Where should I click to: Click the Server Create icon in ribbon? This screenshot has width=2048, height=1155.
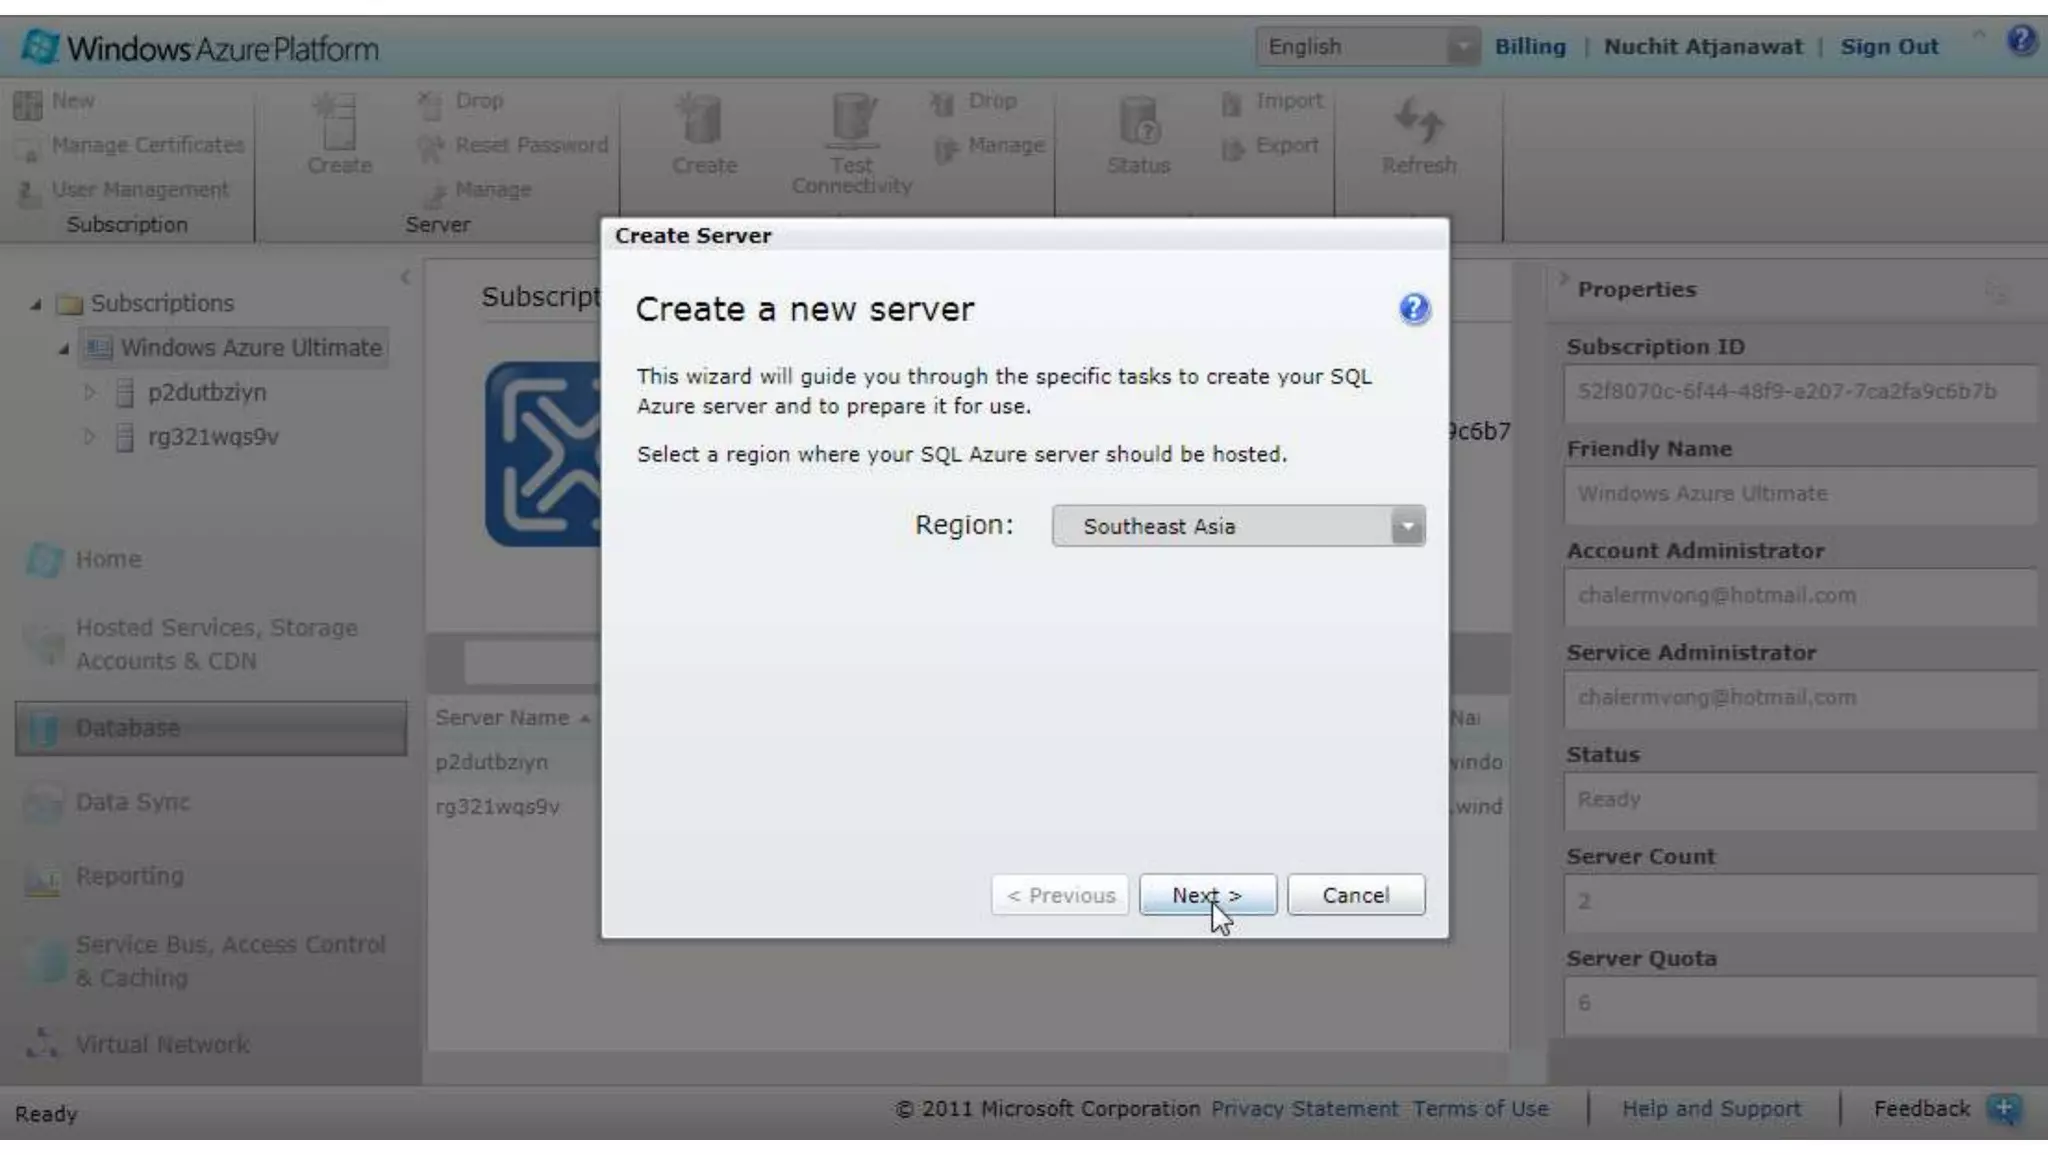(x=338, y=121)
